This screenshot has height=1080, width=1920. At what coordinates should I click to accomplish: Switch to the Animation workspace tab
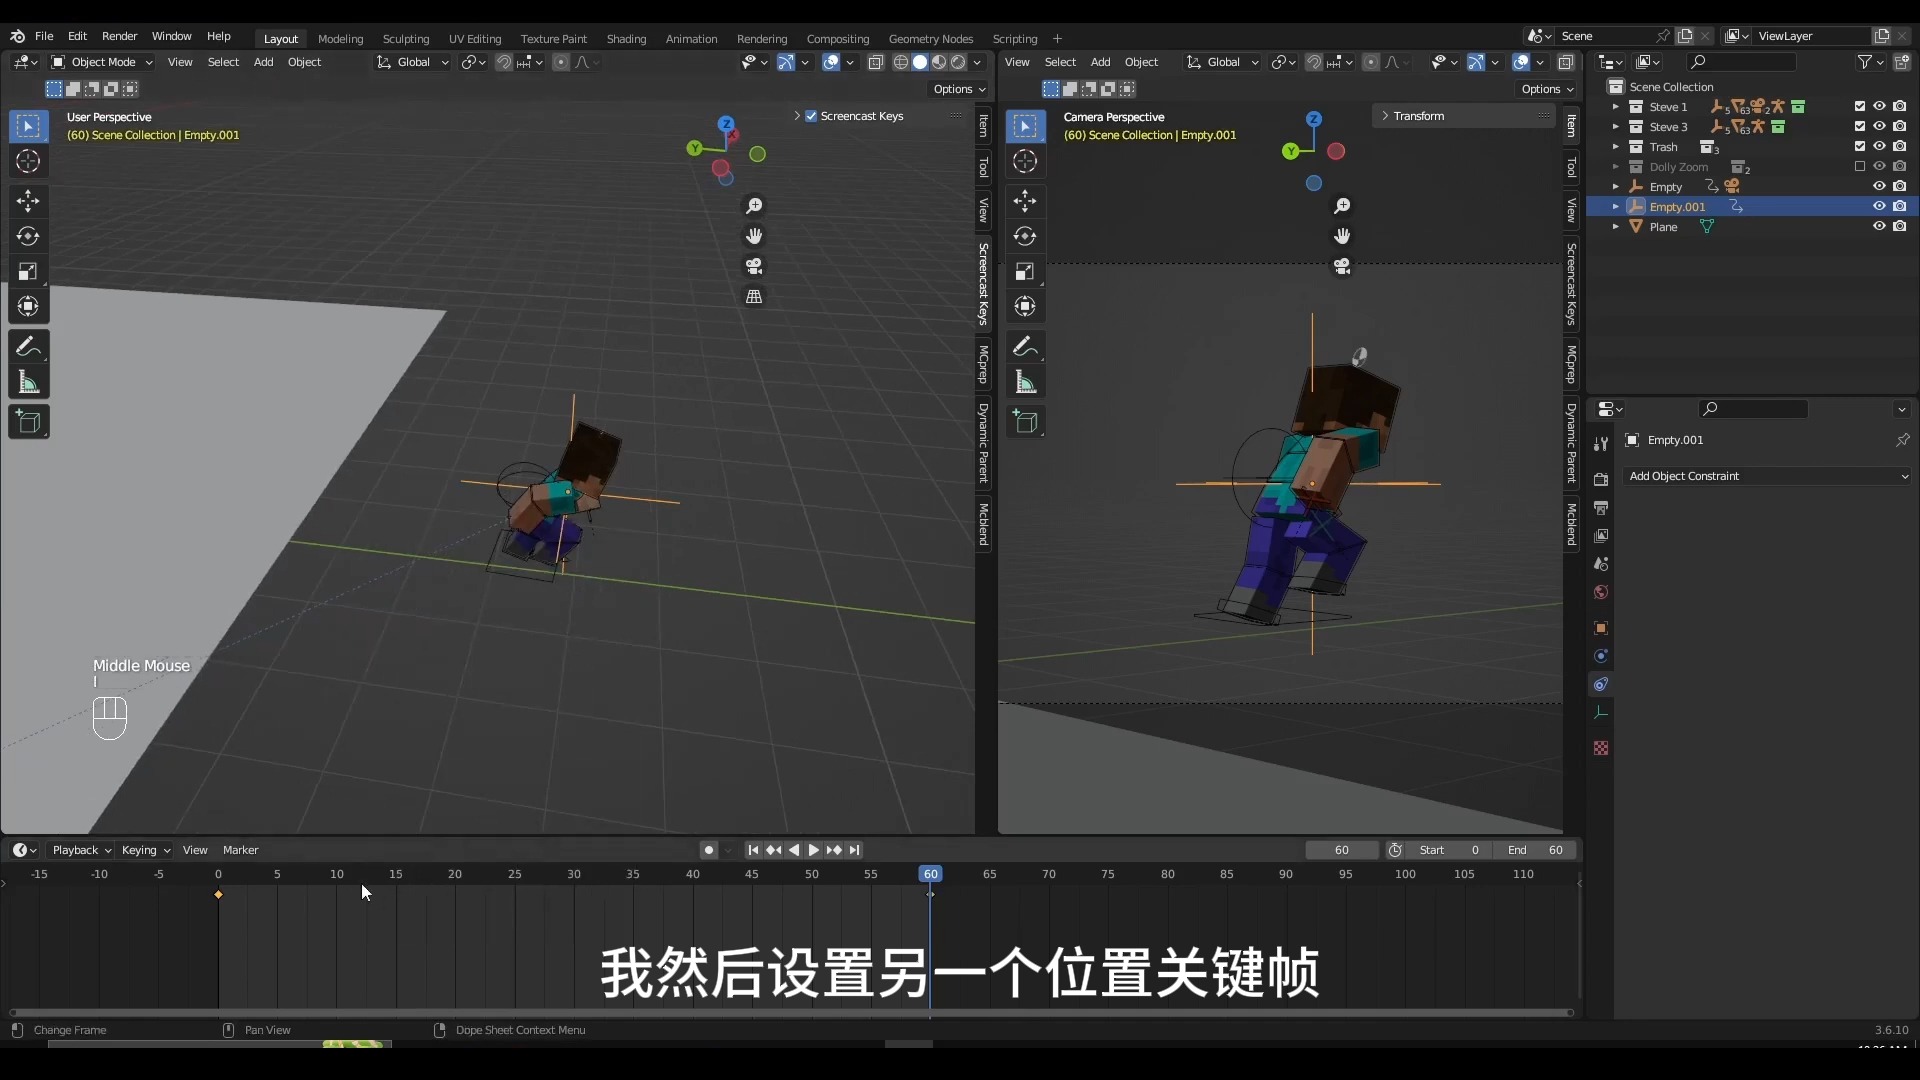[x=691, y=39]
